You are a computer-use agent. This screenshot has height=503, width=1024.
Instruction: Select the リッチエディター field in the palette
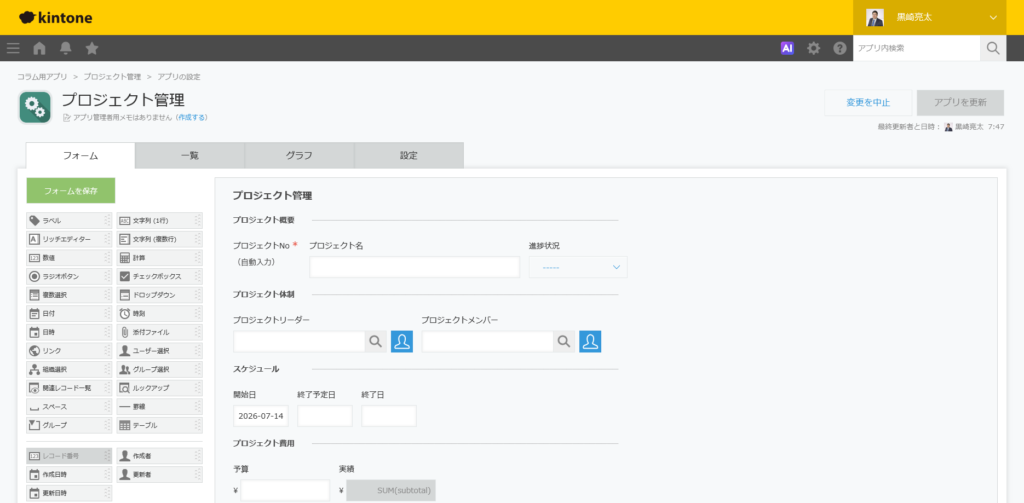(x=69, y=239)
